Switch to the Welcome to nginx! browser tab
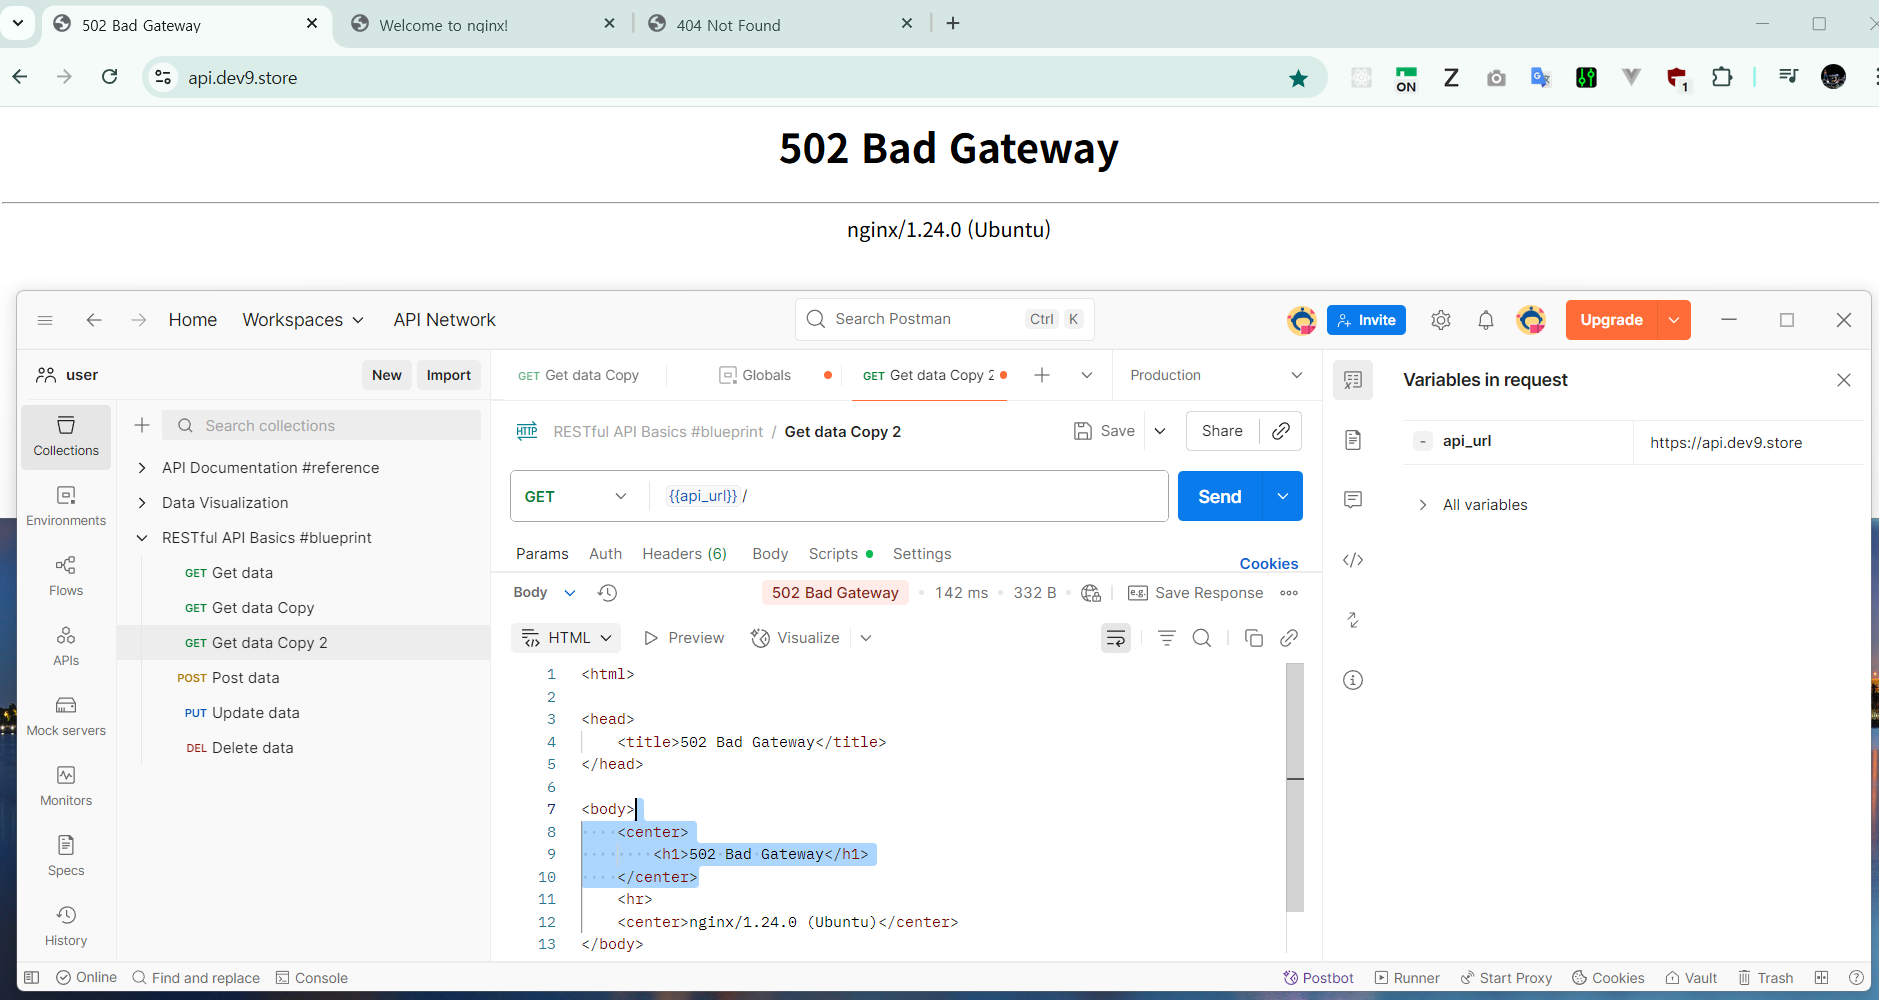The width and height of the screenshot is (1879, 1000). 483,24
